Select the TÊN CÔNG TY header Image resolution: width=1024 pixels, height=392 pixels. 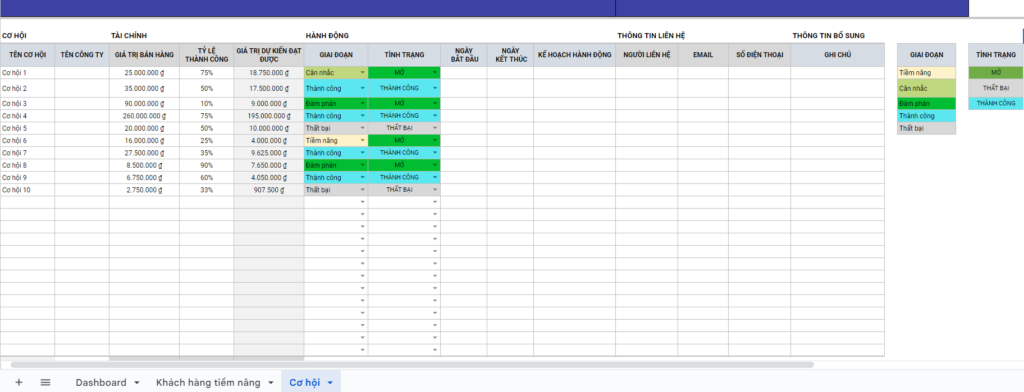(82, 55)
